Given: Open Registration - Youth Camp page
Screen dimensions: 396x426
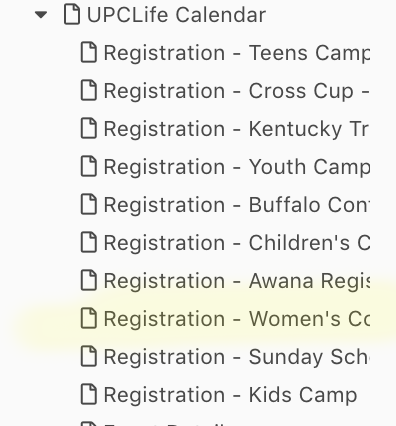Looking at the screenshot, I should (237, 167).
